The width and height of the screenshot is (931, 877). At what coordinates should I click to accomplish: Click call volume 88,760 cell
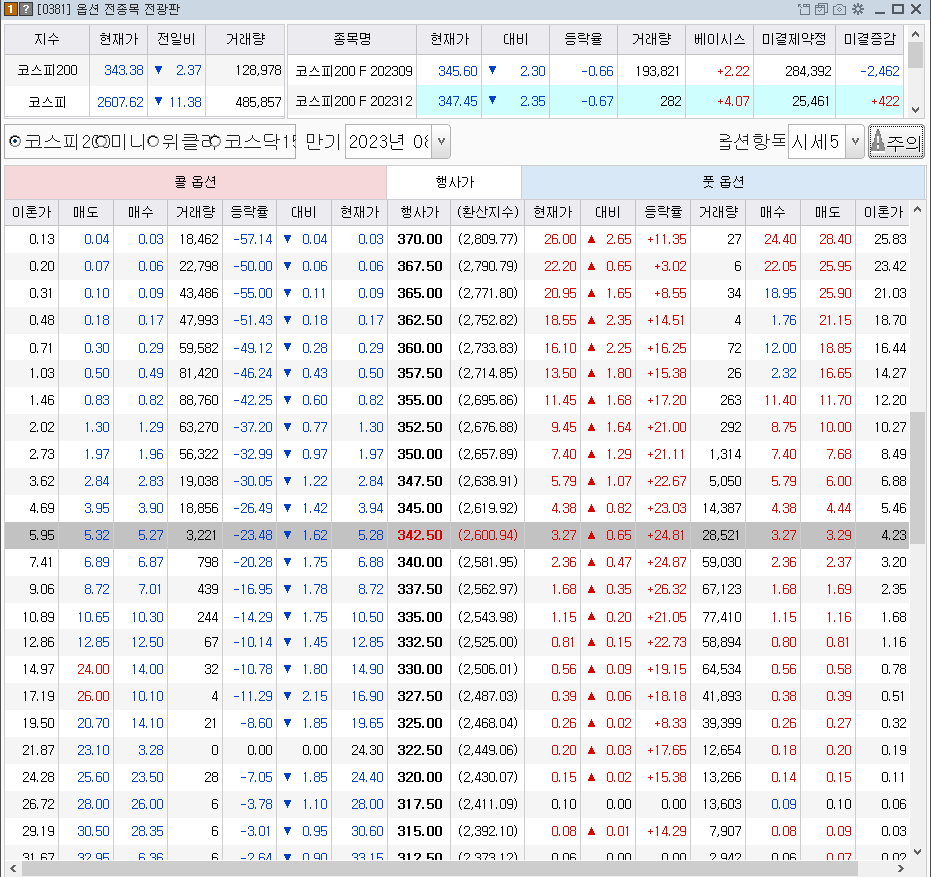pyautogui.click(x=198, y=400)
